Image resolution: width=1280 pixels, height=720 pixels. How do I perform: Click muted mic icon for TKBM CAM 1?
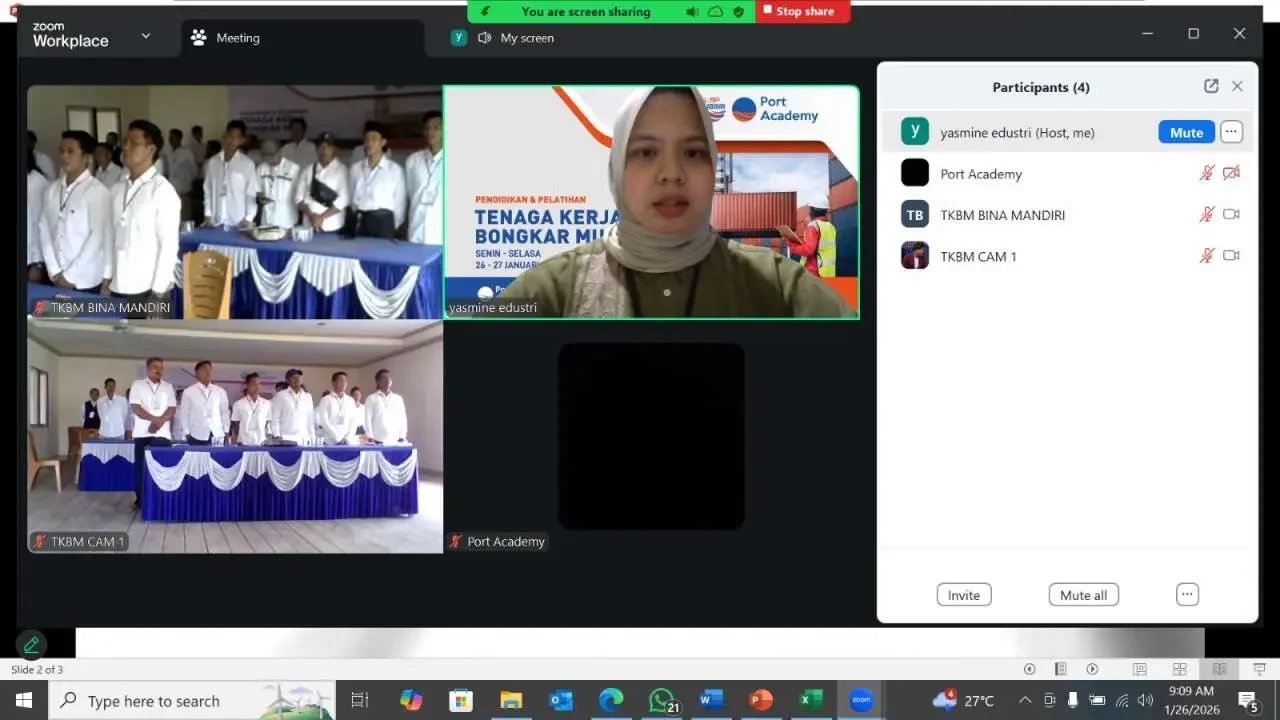point(1207,256)
